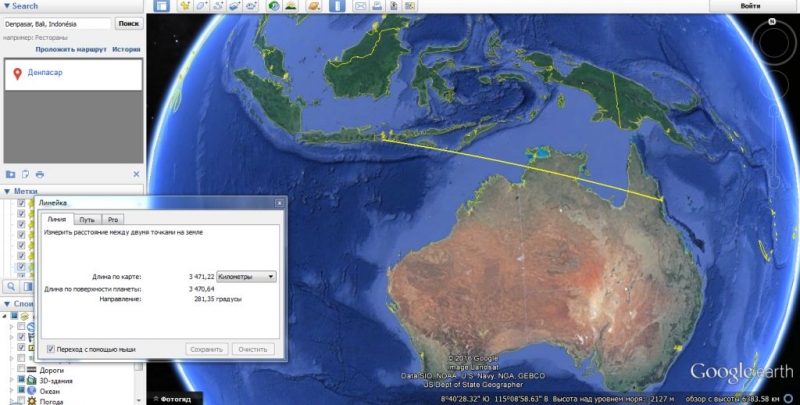Click the toolbar print icon

(377, 6)
